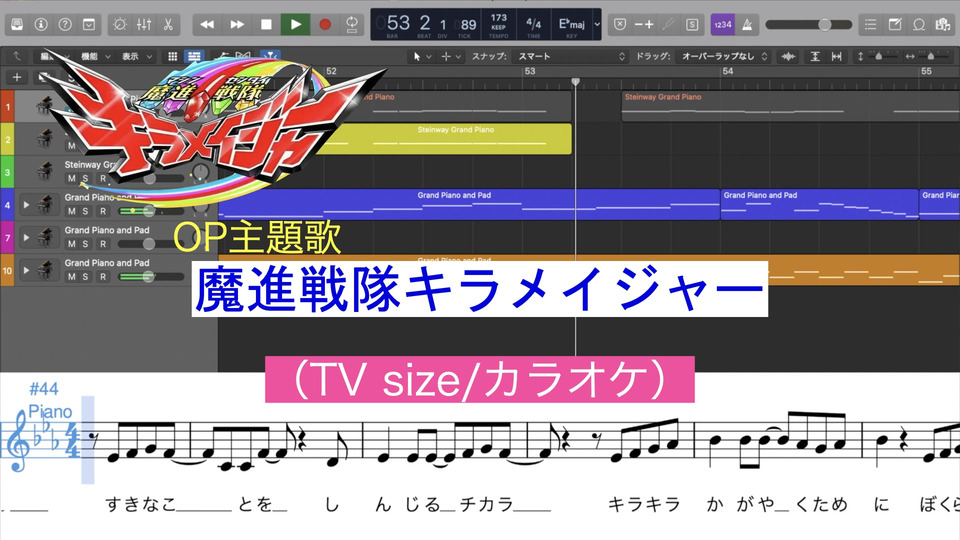Toggle the 1234 count-in button

click(x=722, y=24)
